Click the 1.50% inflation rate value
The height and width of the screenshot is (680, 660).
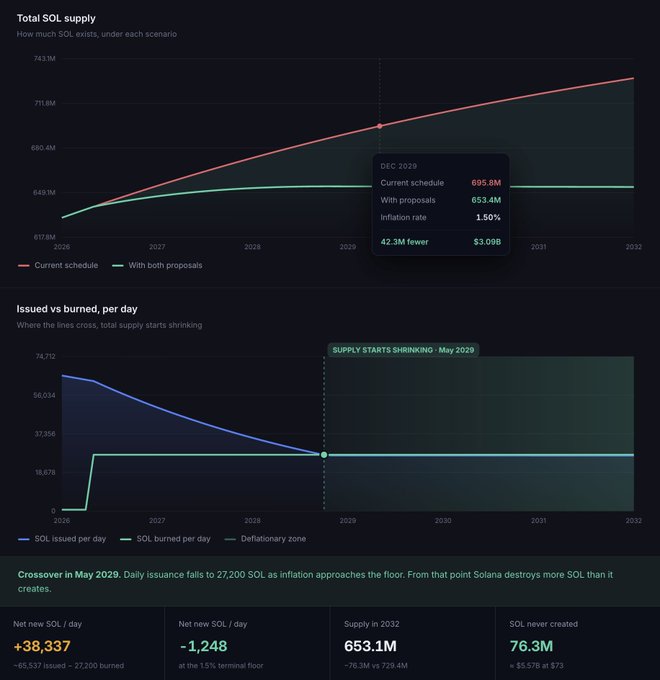pos(488,218)
